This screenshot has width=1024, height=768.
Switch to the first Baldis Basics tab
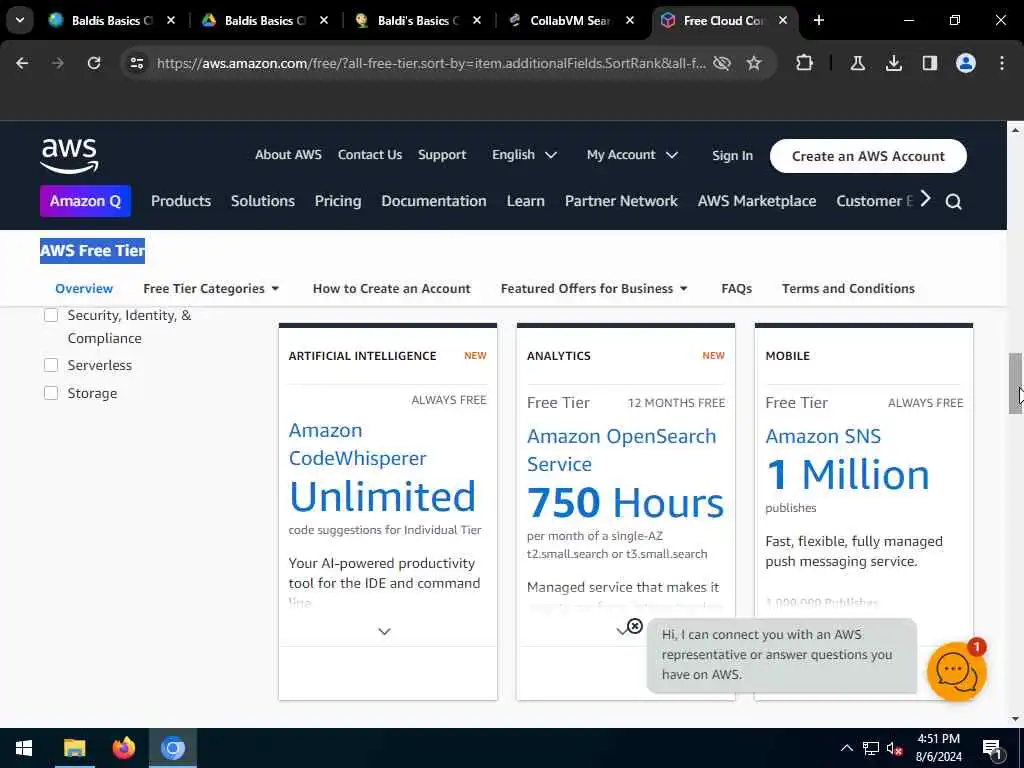(112, 20)
